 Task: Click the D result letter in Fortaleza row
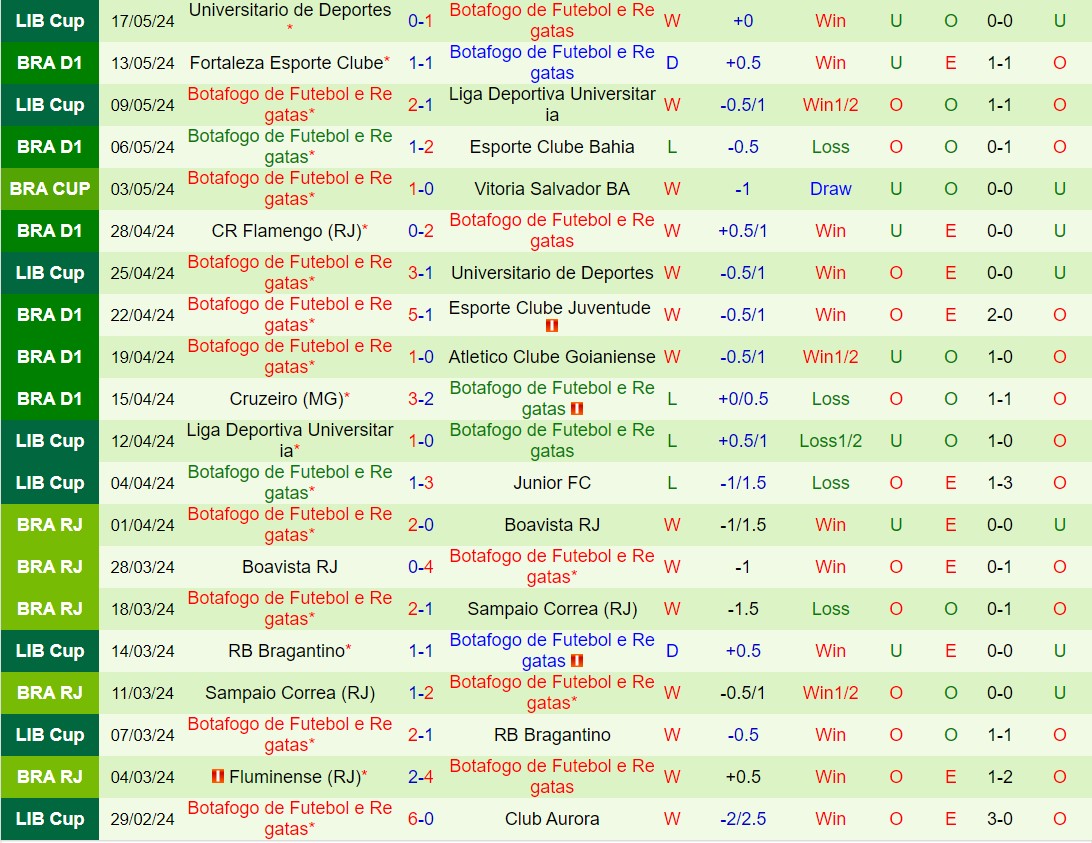coord(672,63)
